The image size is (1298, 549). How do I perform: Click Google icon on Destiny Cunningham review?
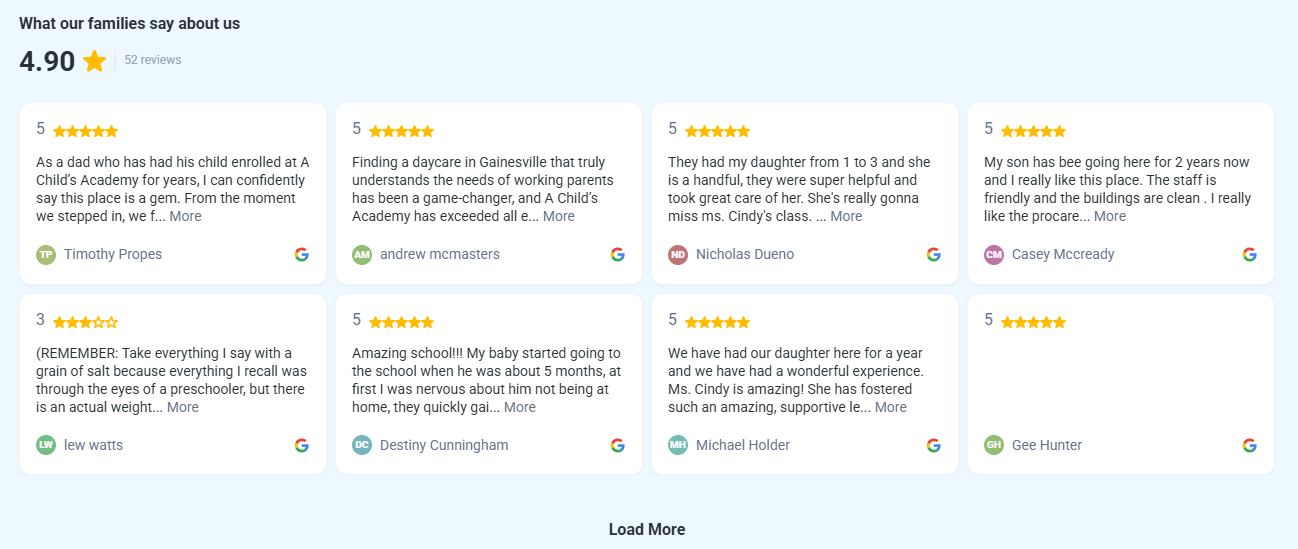pyautogui.click(x=618, y=445)
